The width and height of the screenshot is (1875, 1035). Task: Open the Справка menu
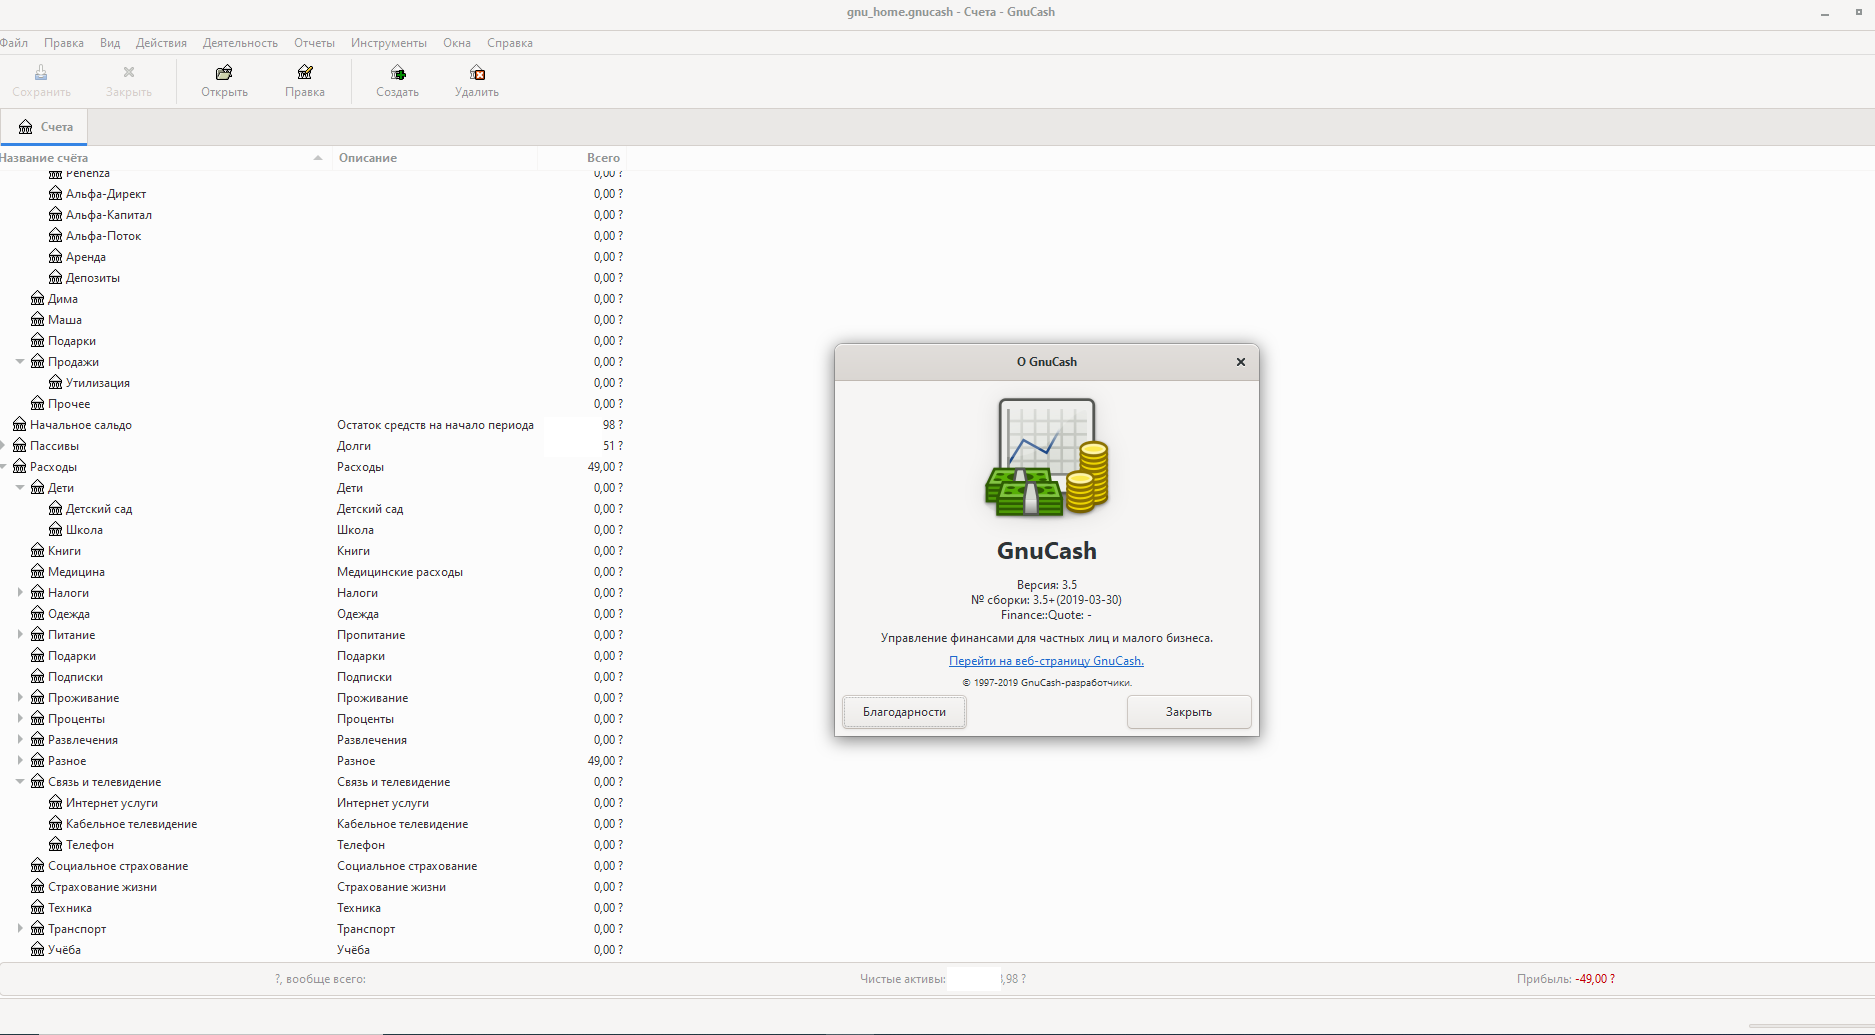click(x=510, y=43)
